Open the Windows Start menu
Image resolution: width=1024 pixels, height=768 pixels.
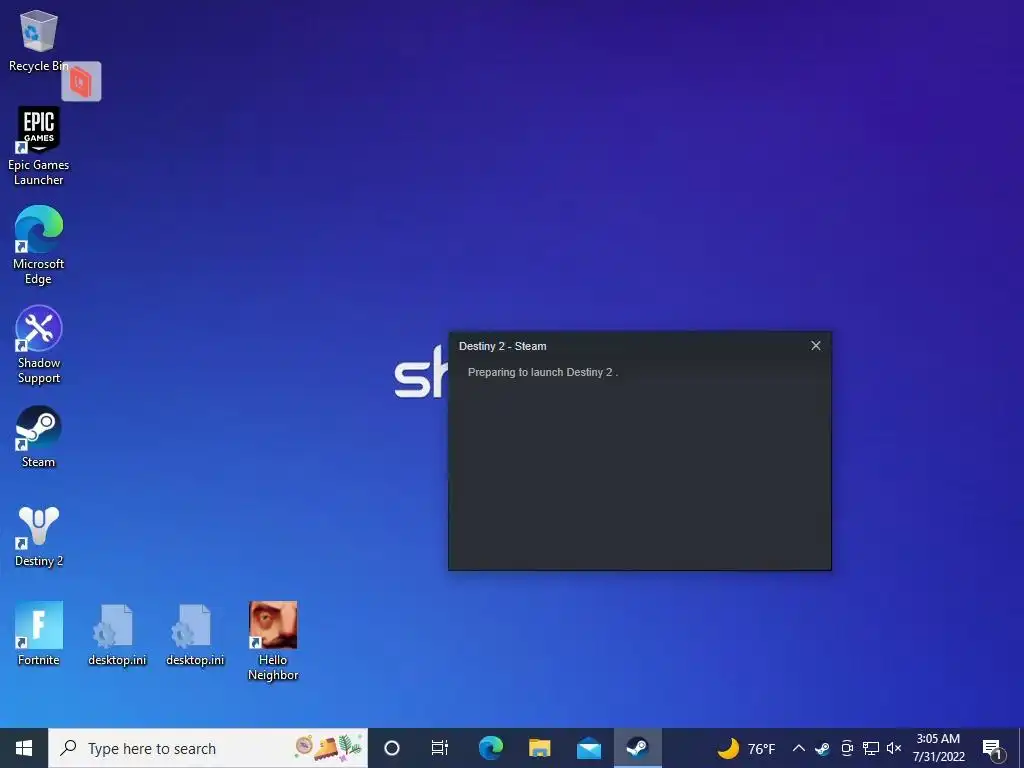[24, 748]
